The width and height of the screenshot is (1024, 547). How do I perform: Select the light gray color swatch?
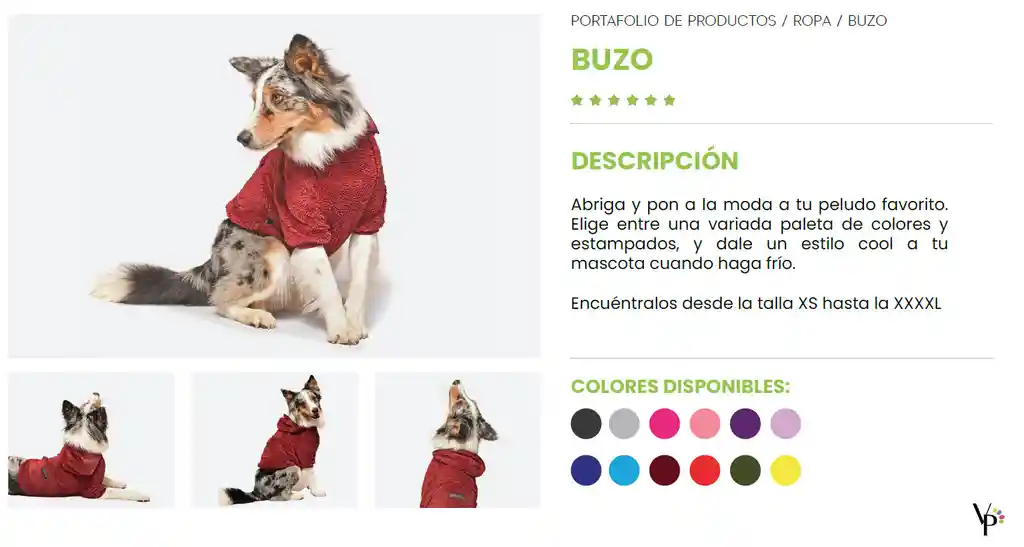coord(624,424)
